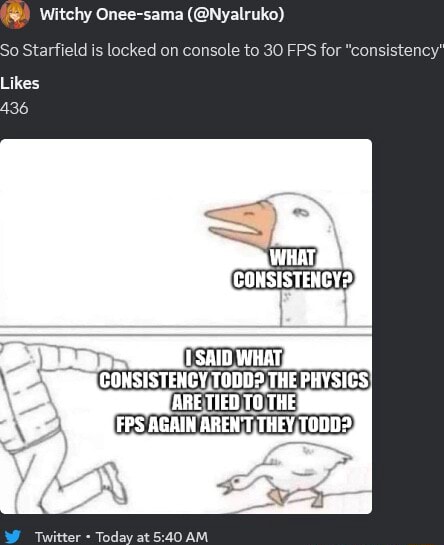This screenshot has width=444, height=545.
Task: Click the "Likes" field heading
Action: click(20, 83)
